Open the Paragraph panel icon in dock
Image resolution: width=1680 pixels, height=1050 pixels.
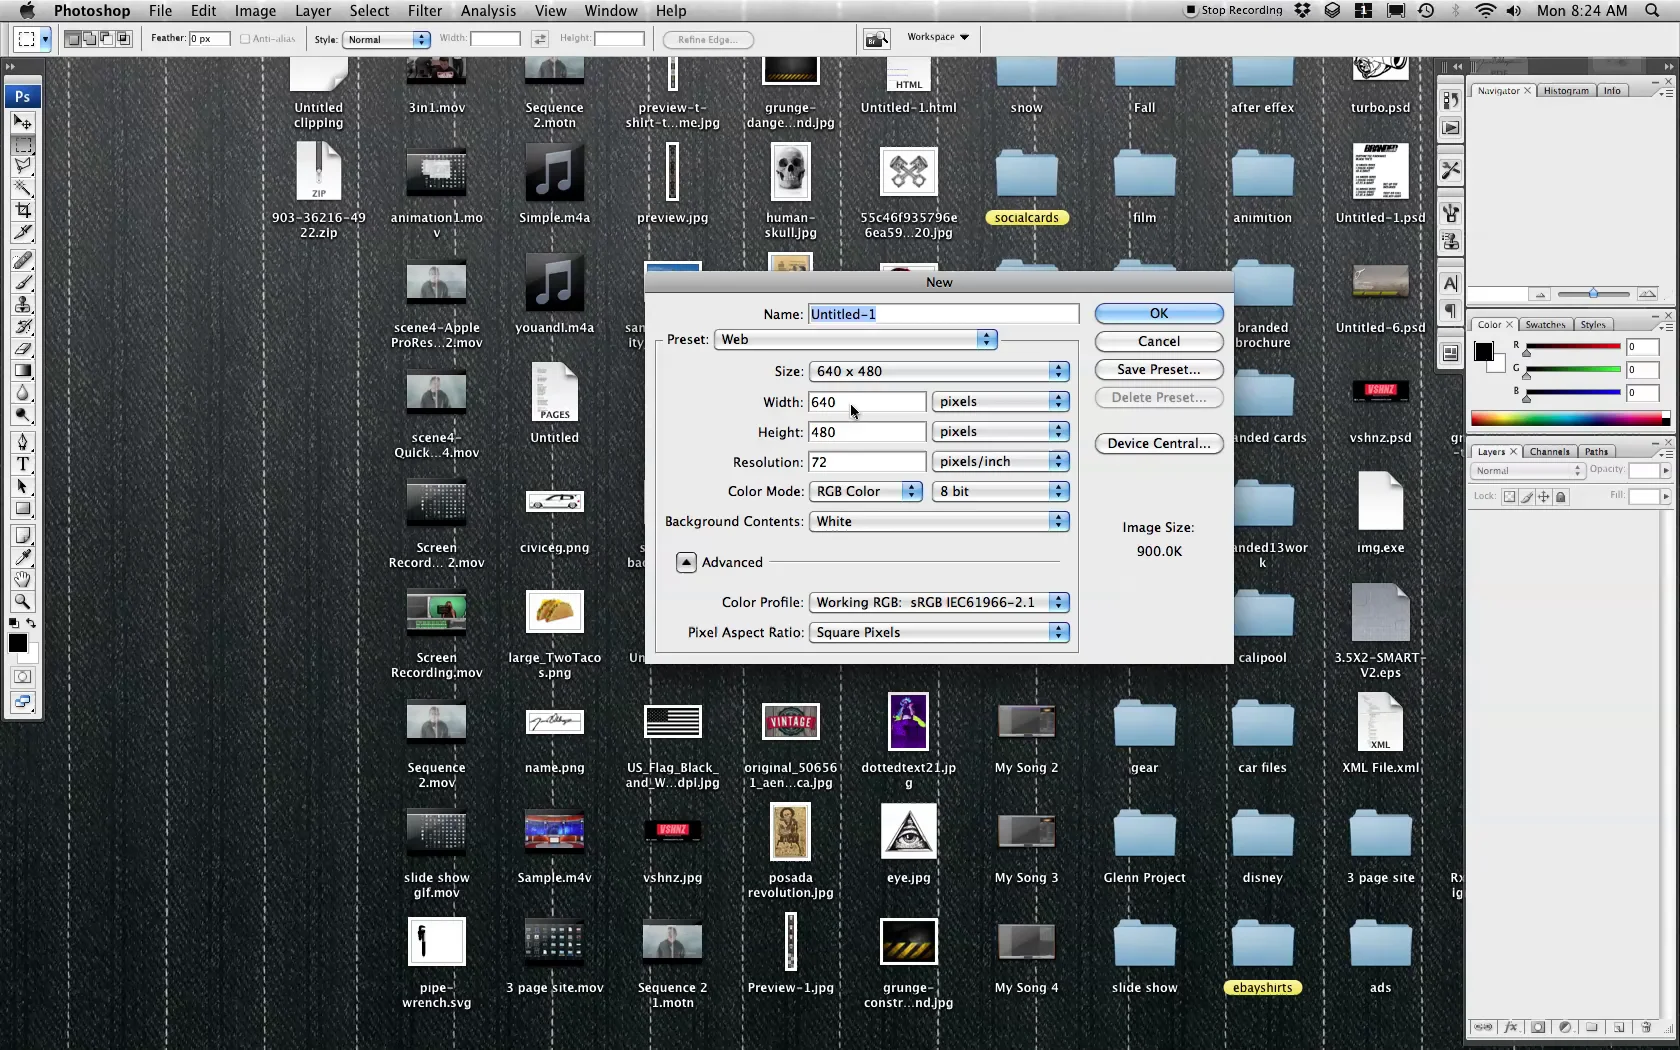click(1451, 311)
